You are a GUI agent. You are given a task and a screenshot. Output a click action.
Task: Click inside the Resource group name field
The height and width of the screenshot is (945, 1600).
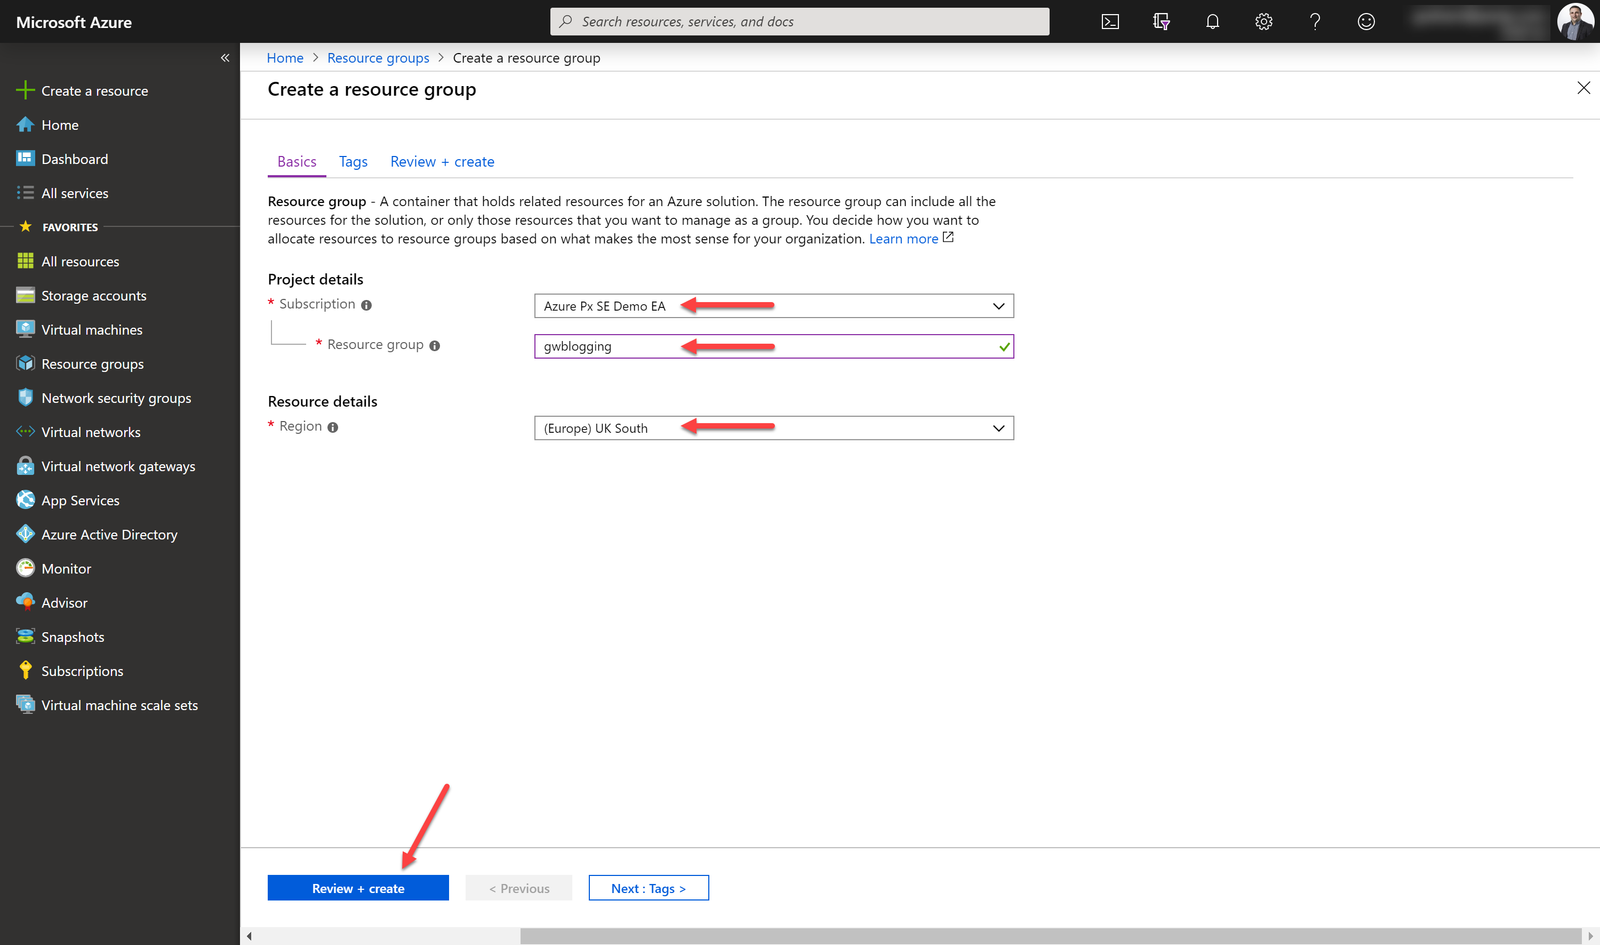(x=700, y=346)
